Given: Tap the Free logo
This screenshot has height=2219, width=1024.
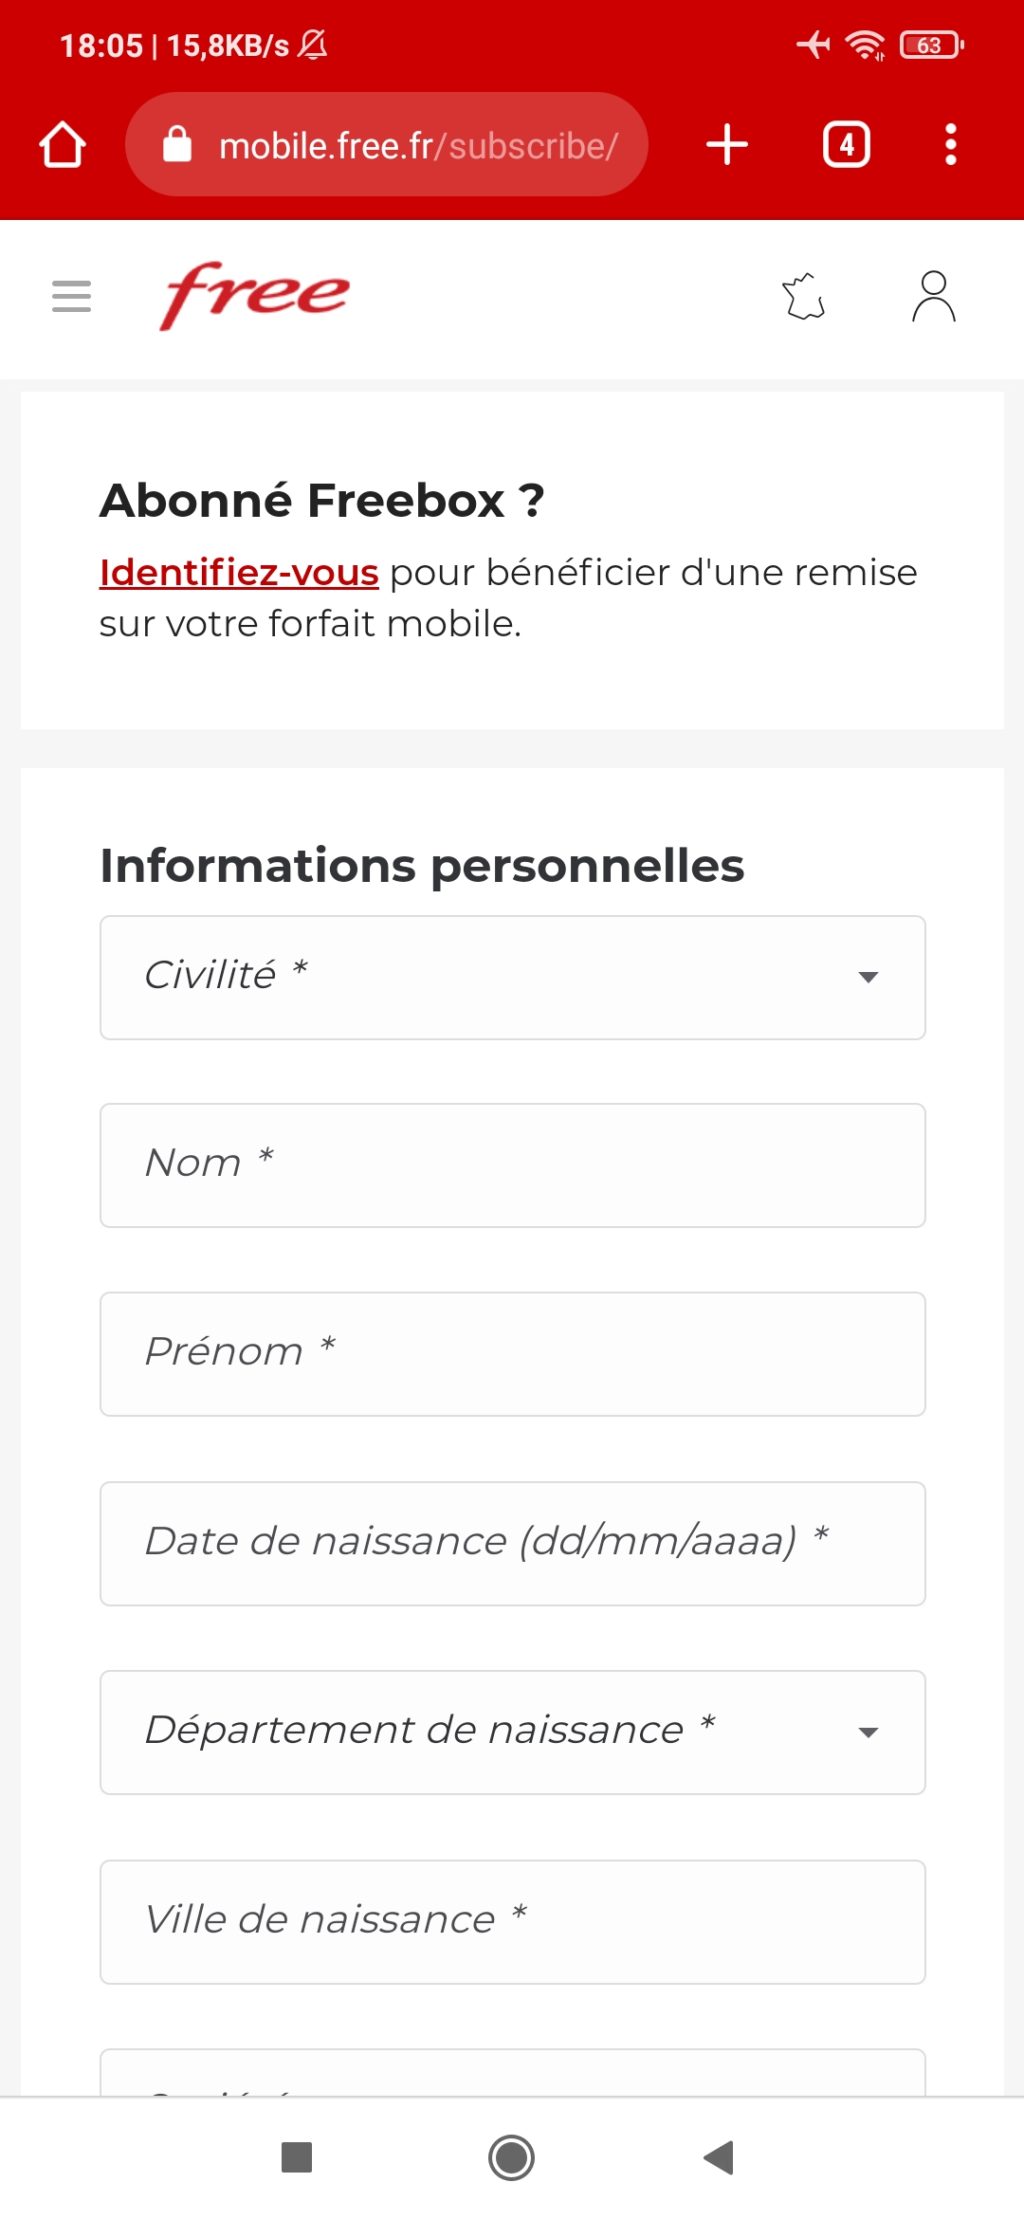Looking at the screenshot, I should click(x=255, y=295).
